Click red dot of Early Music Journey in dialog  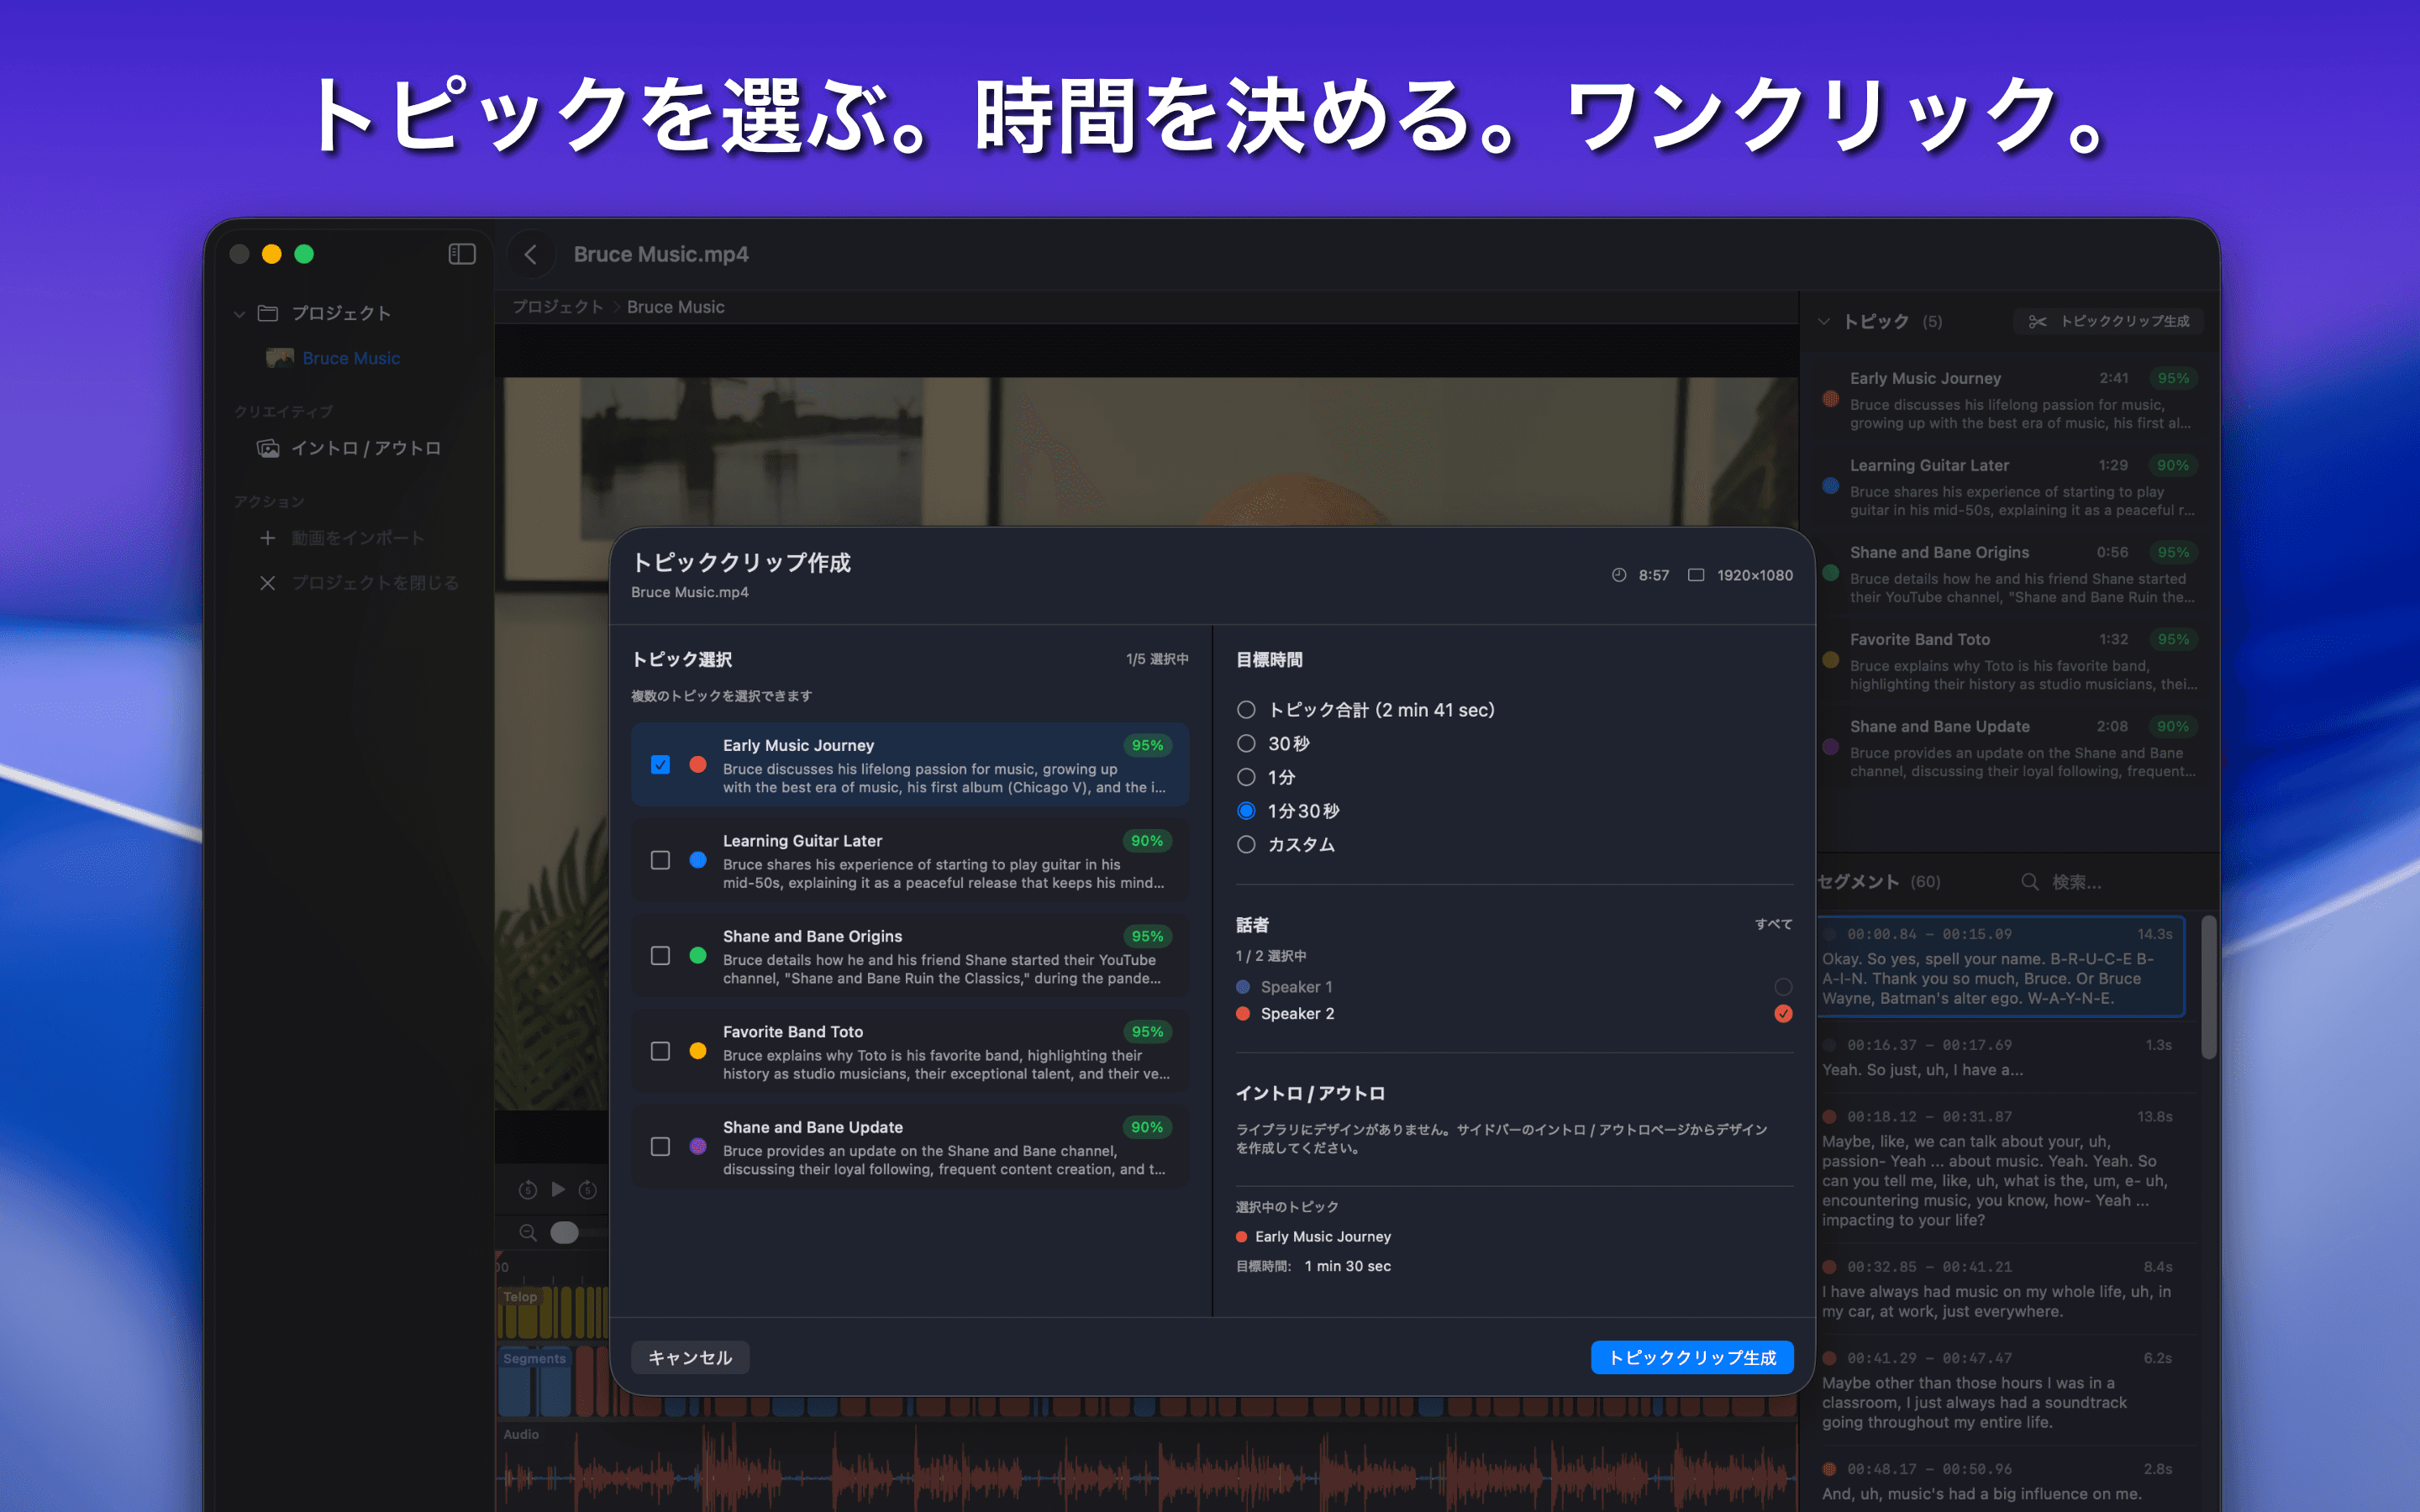tap(698, 765)
